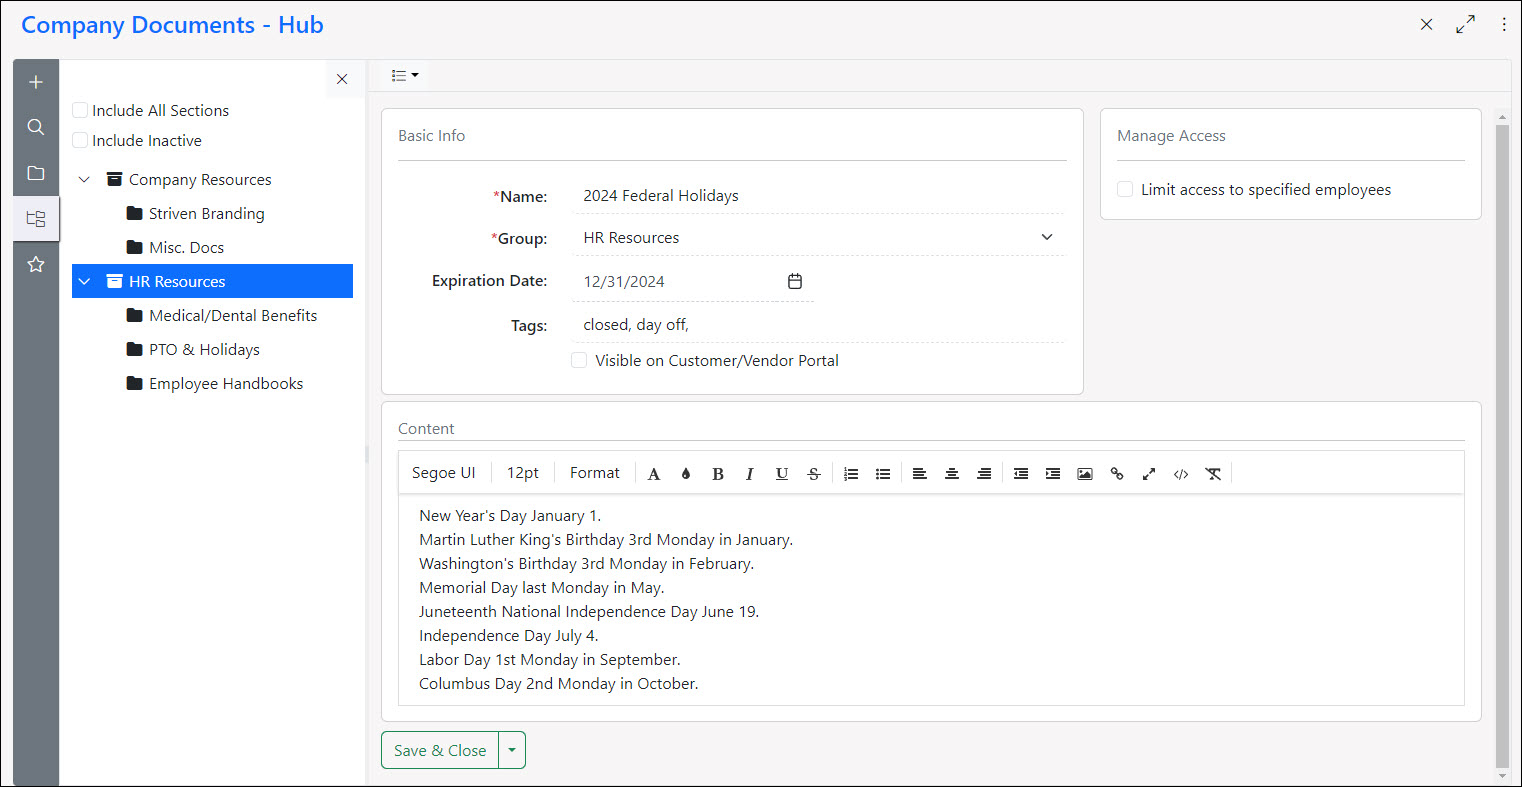
Task: Open the list view dropdown above Basic Info
Action: pyautogui.click(x=405, y=75)
